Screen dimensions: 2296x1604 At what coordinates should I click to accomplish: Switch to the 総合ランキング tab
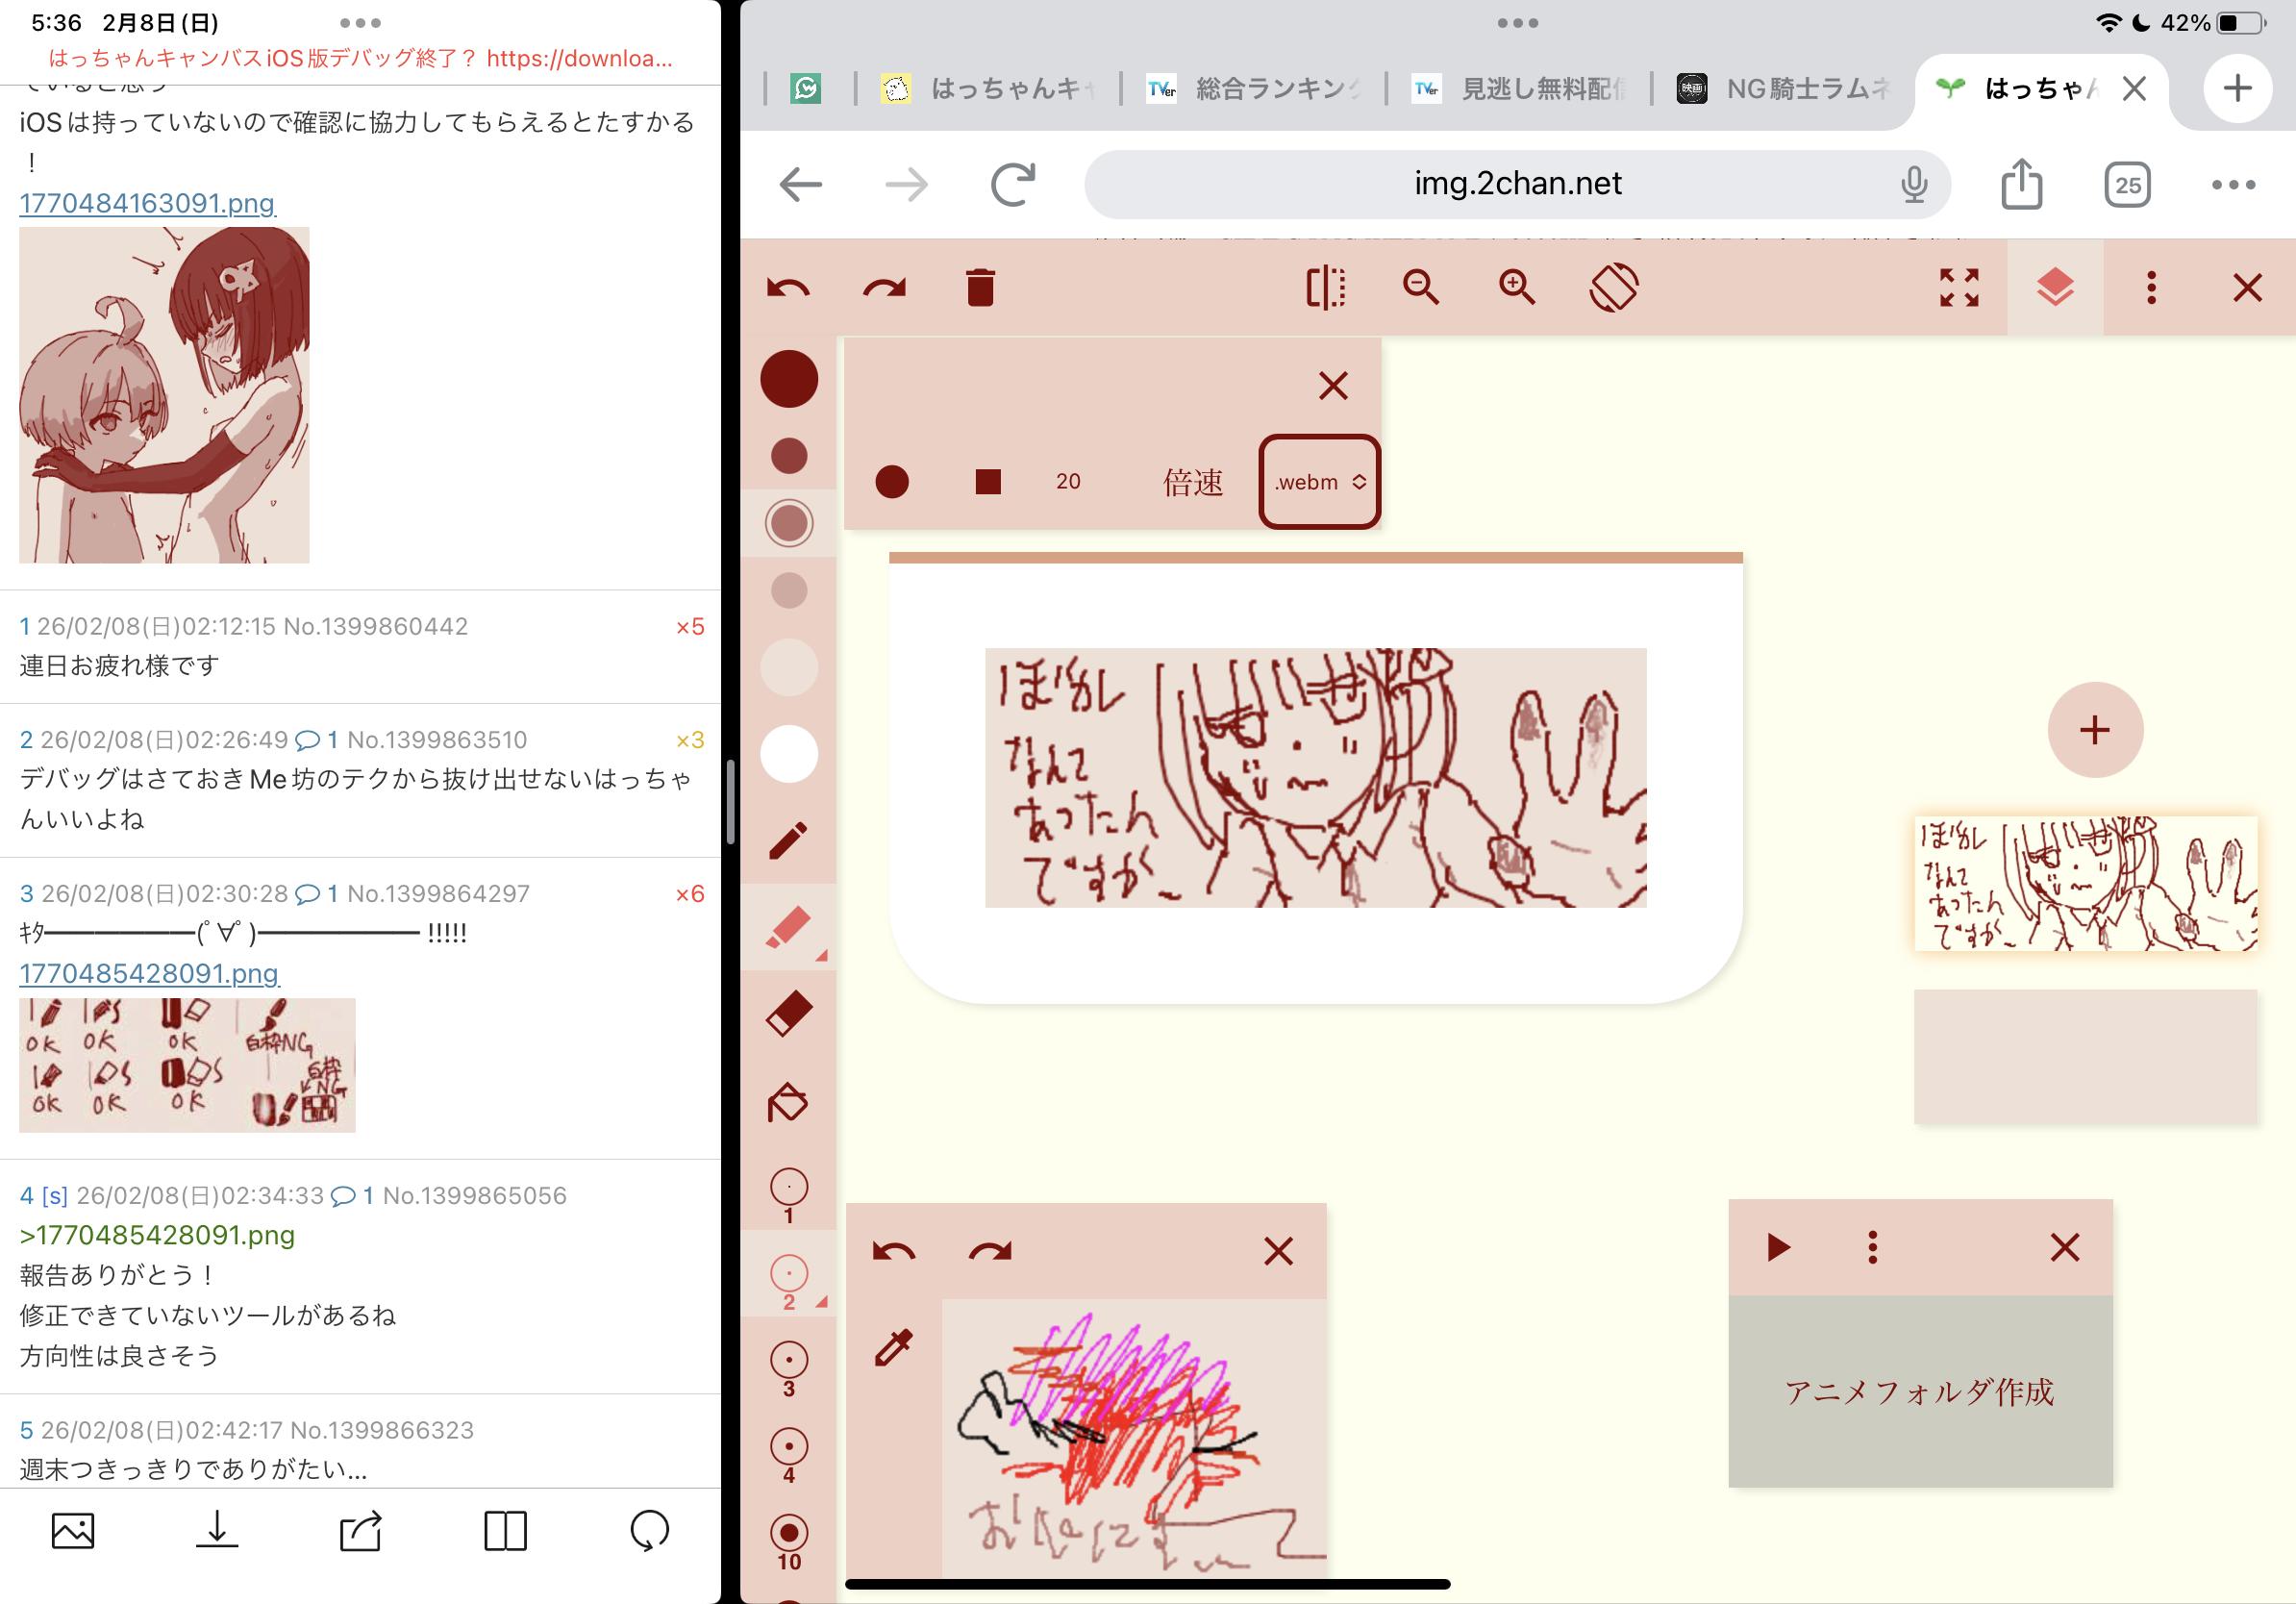1255,89
